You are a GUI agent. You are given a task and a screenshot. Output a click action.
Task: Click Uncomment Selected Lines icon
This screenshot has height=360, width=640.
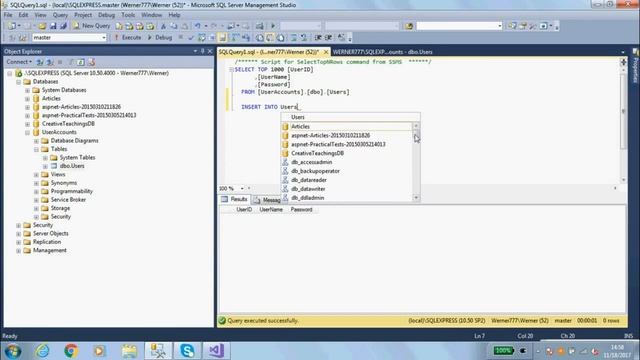click(x=304, y=38)
